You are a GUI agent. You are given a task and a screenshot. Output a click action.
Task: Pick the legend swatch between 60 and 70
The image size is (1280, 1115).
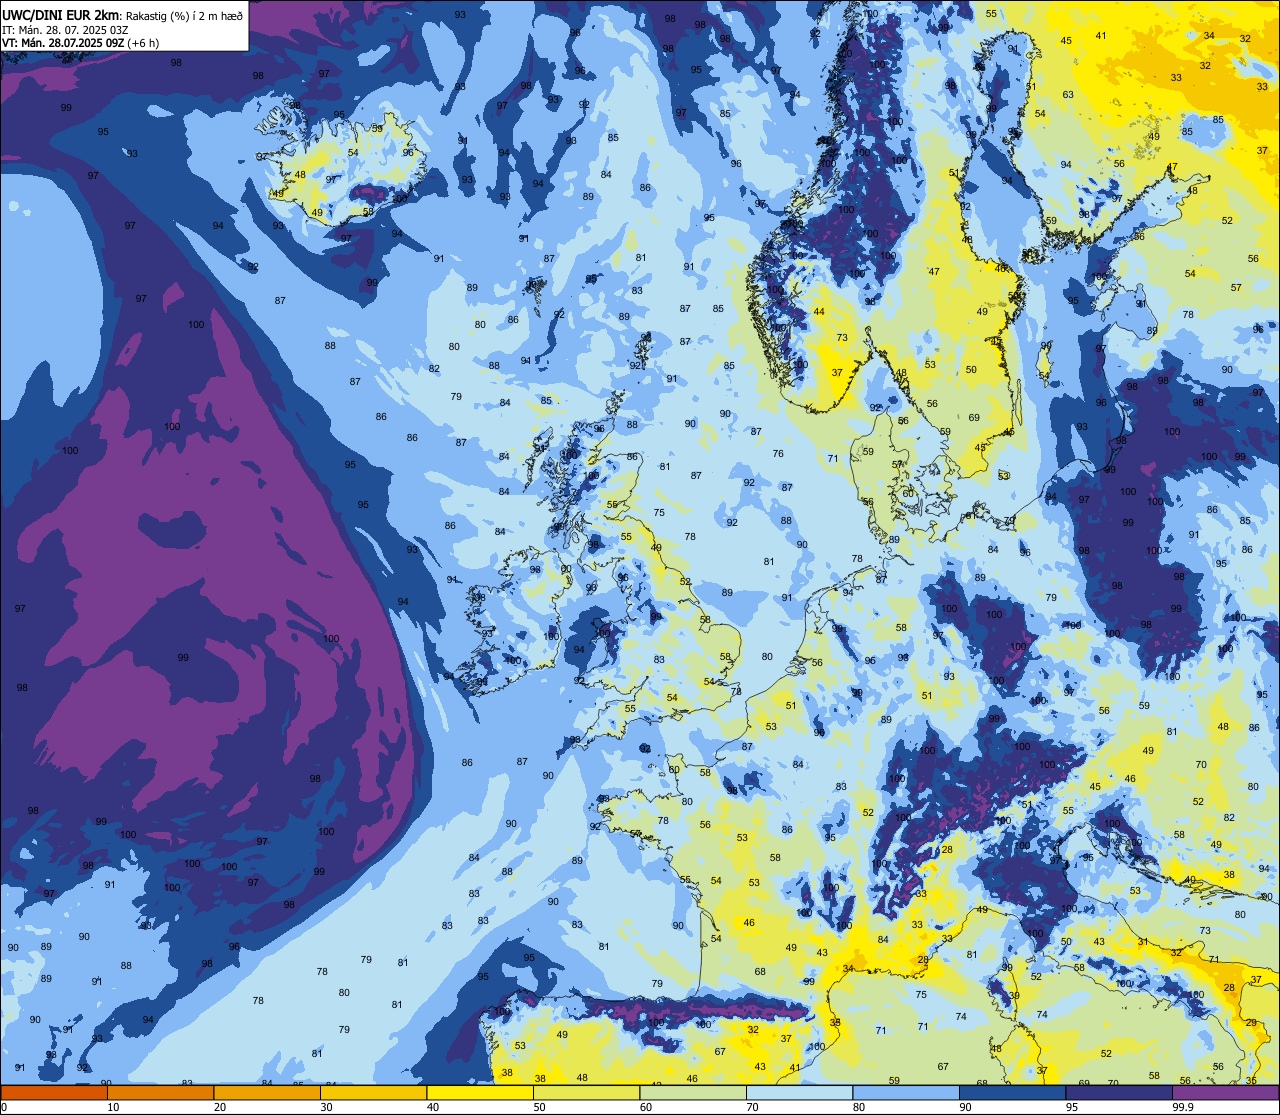[x=692, y=1092]
